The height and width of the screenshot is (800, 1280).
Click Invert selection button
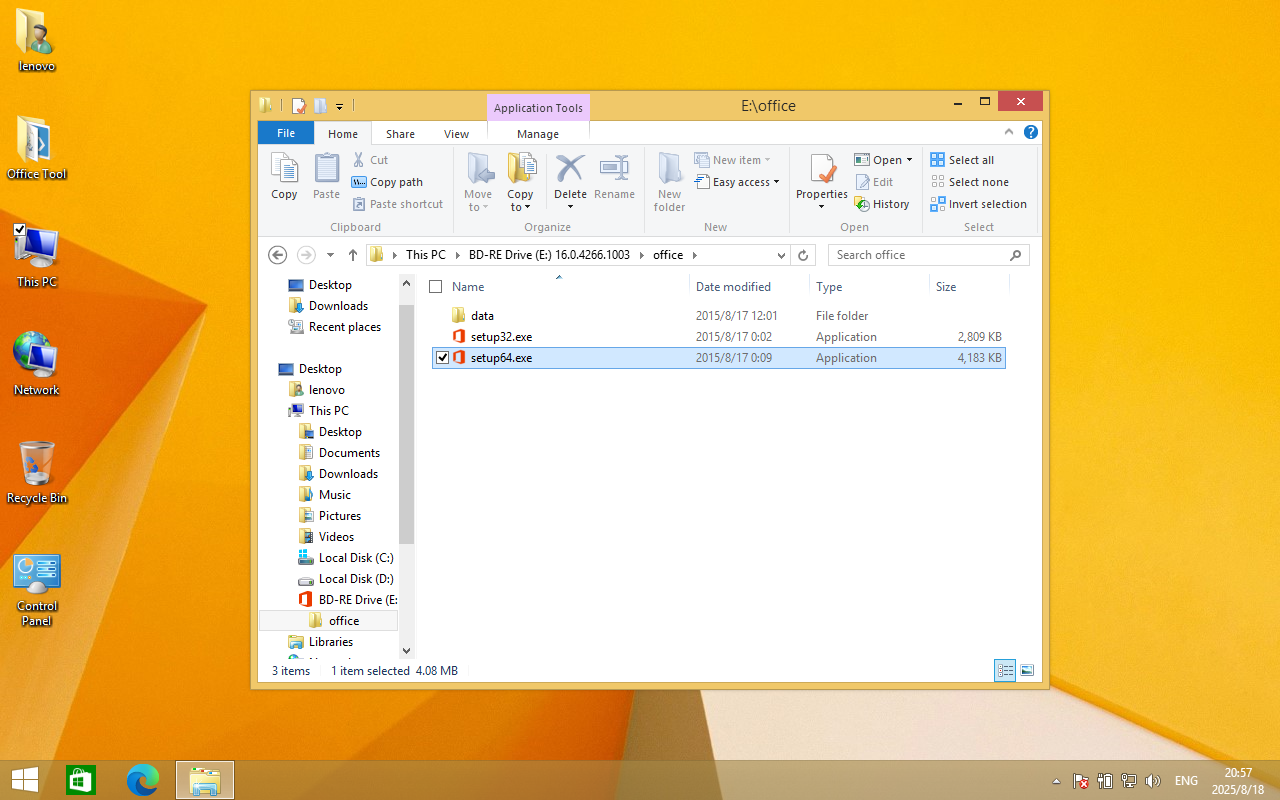tap(978, 204)
